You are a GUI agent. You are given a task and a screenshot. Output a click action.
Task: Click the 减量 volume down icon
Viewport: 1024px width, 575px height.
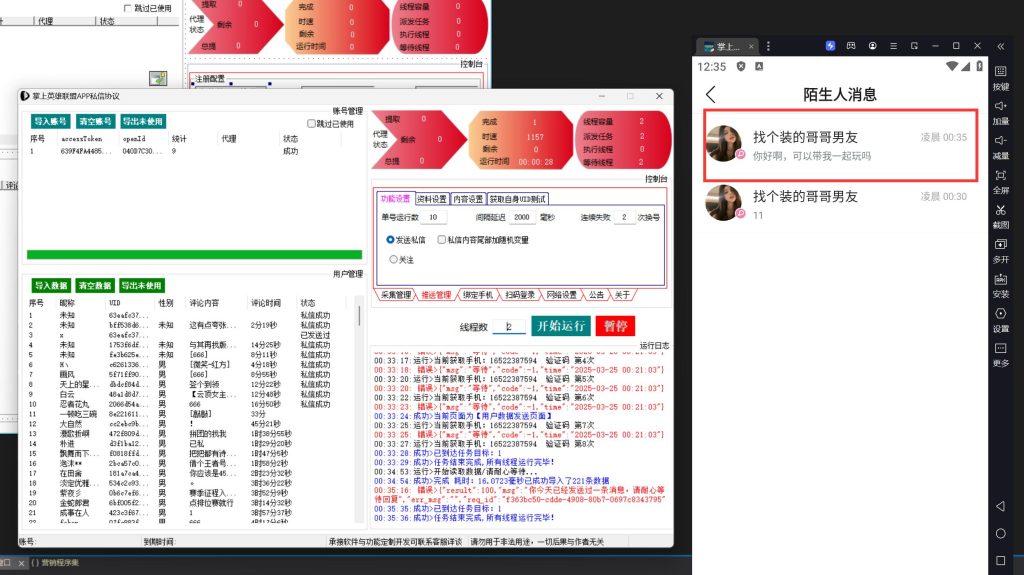pos(1001,142)
